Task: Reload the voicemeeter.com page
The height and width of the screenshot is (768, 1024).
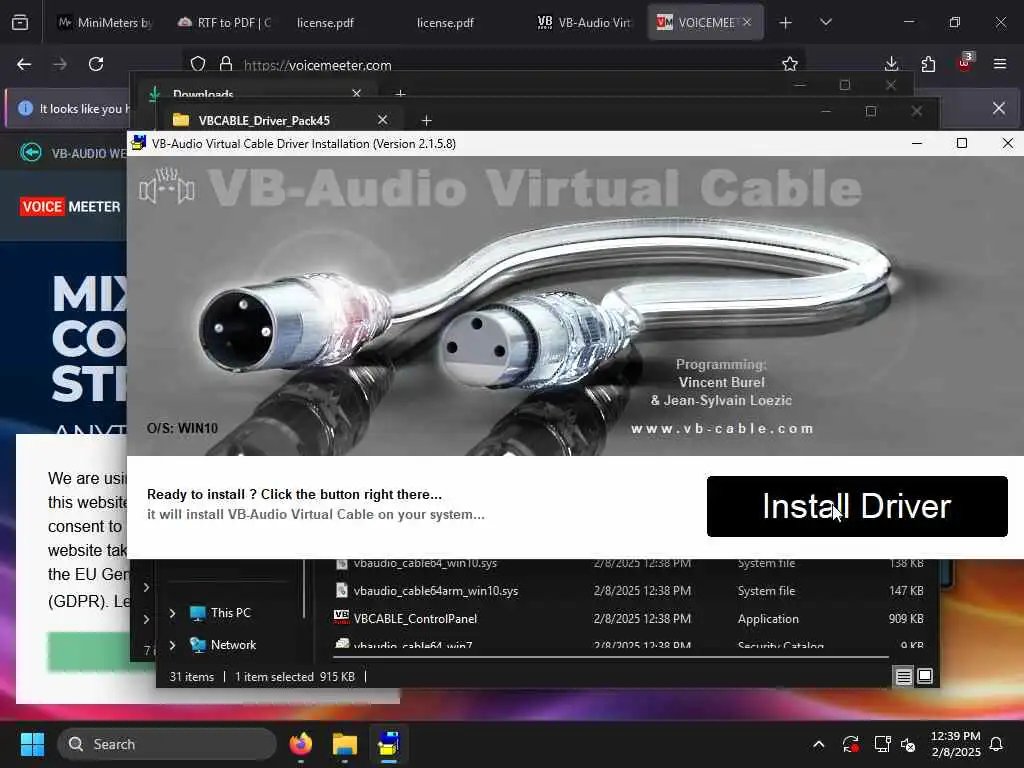Action: [96, 64]
